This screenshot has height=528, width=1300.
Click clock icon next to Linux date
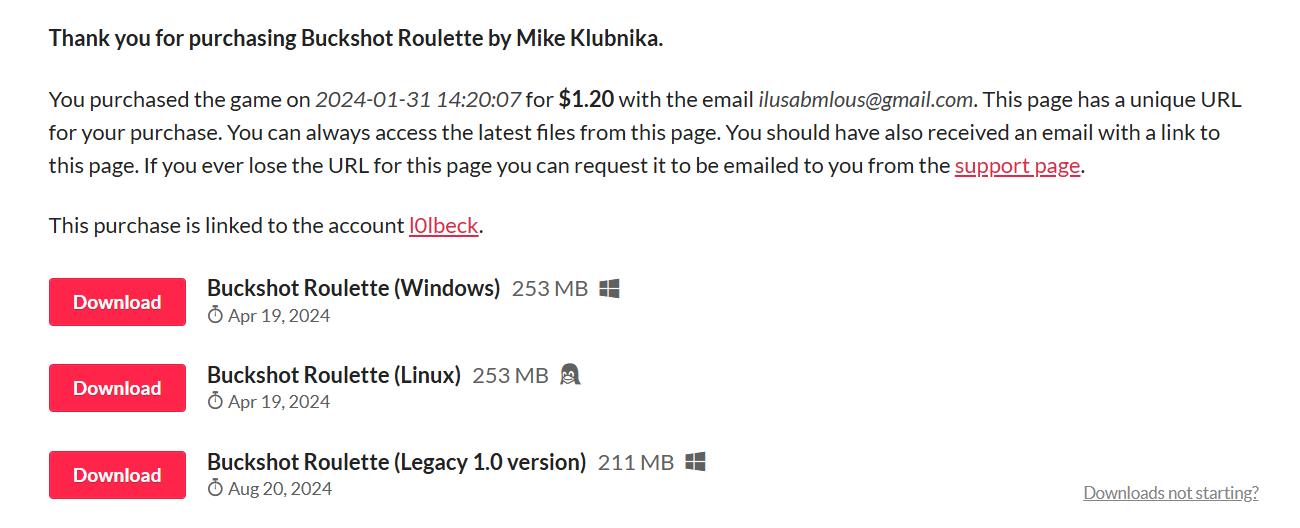coord(215,401)
